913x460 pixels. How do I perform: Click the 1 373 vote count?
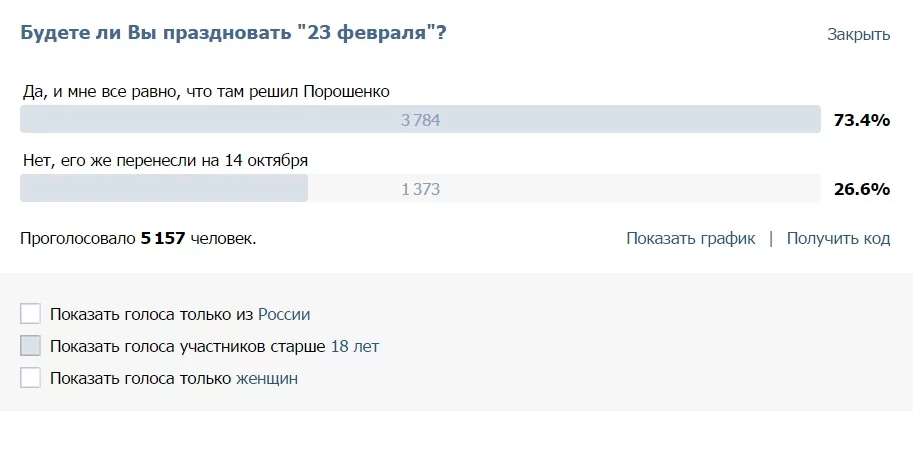tap(420, 188)
